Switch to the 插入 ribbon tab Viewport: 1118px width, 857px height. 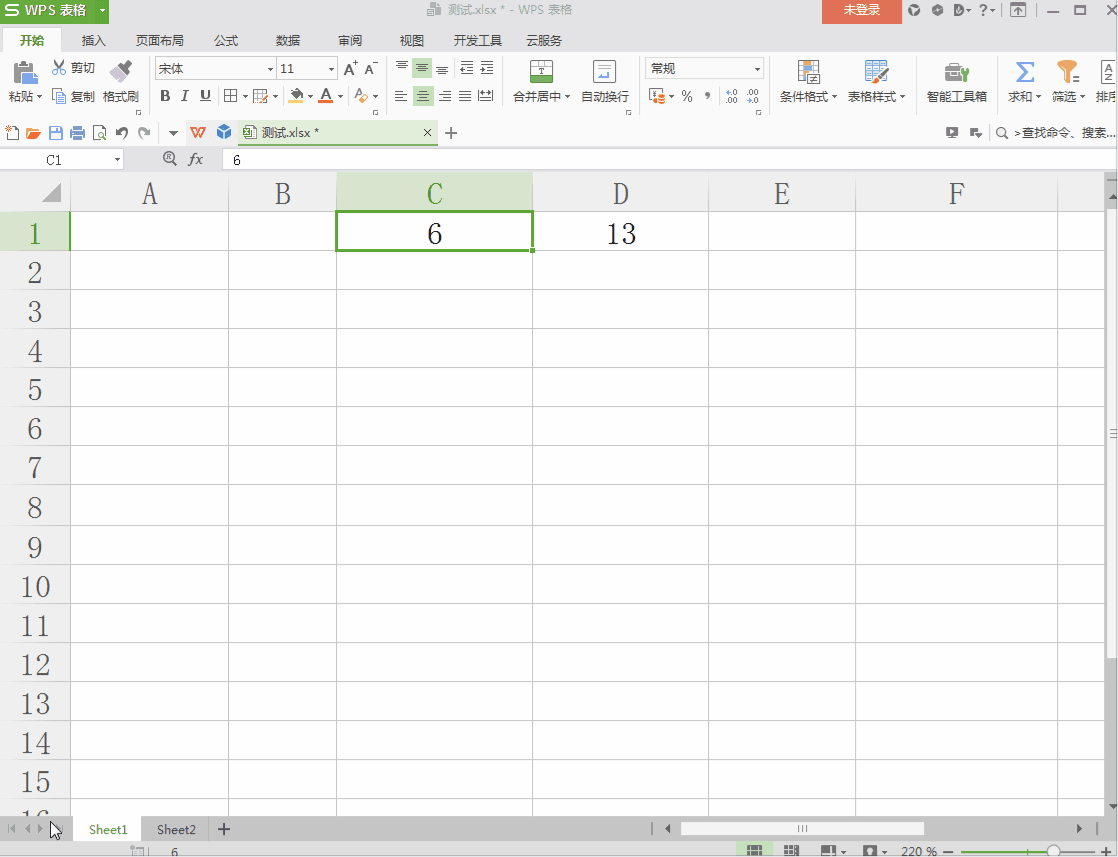(x=93, y=41)
